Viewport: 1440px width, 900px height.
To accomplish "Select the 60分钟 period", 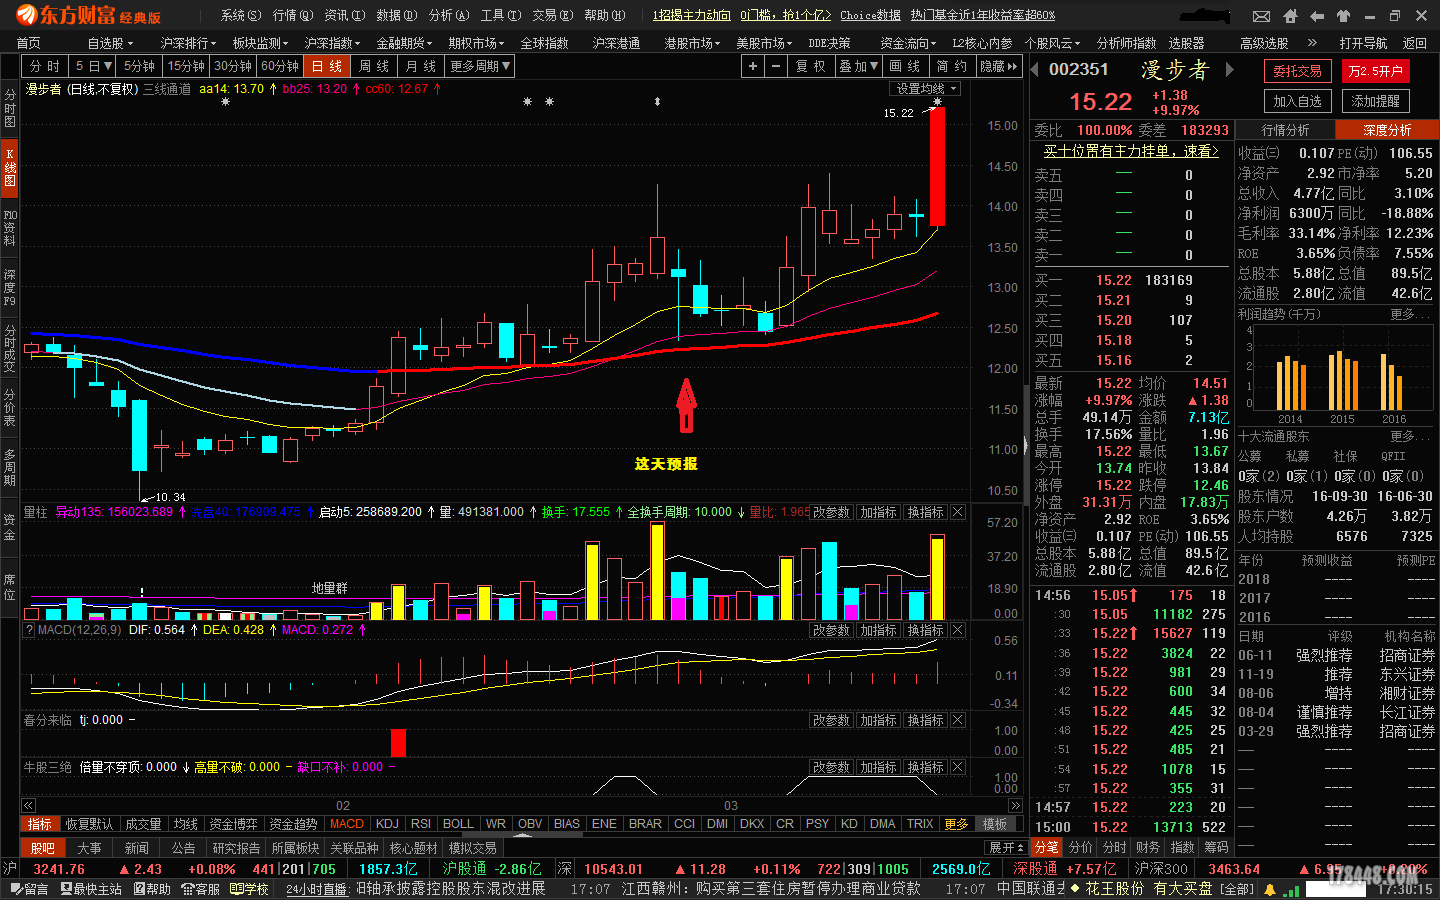I will click(280, 66).
